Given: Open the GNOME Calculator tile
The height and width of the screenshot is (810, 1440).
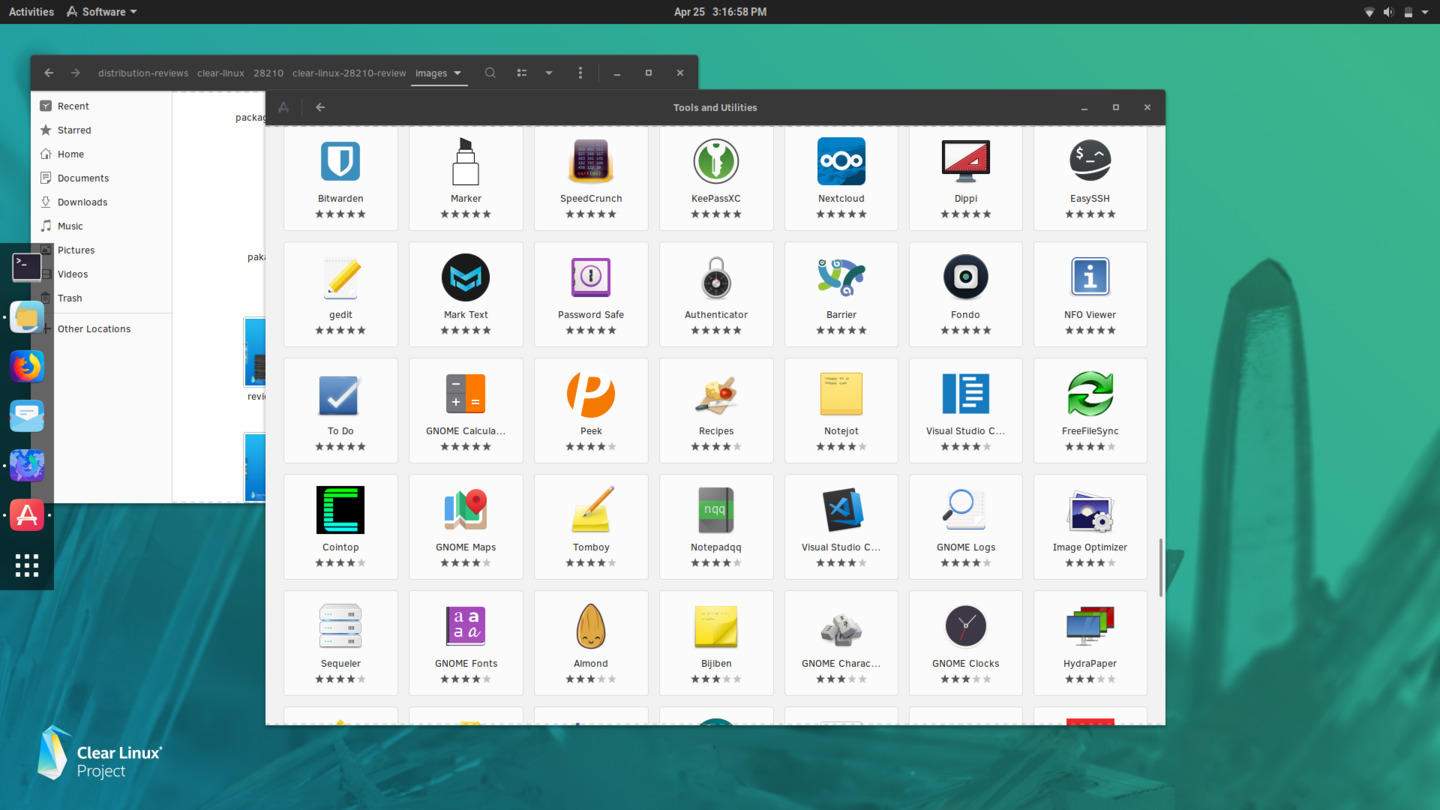Looking at the screenshot, I should point(466,411).
